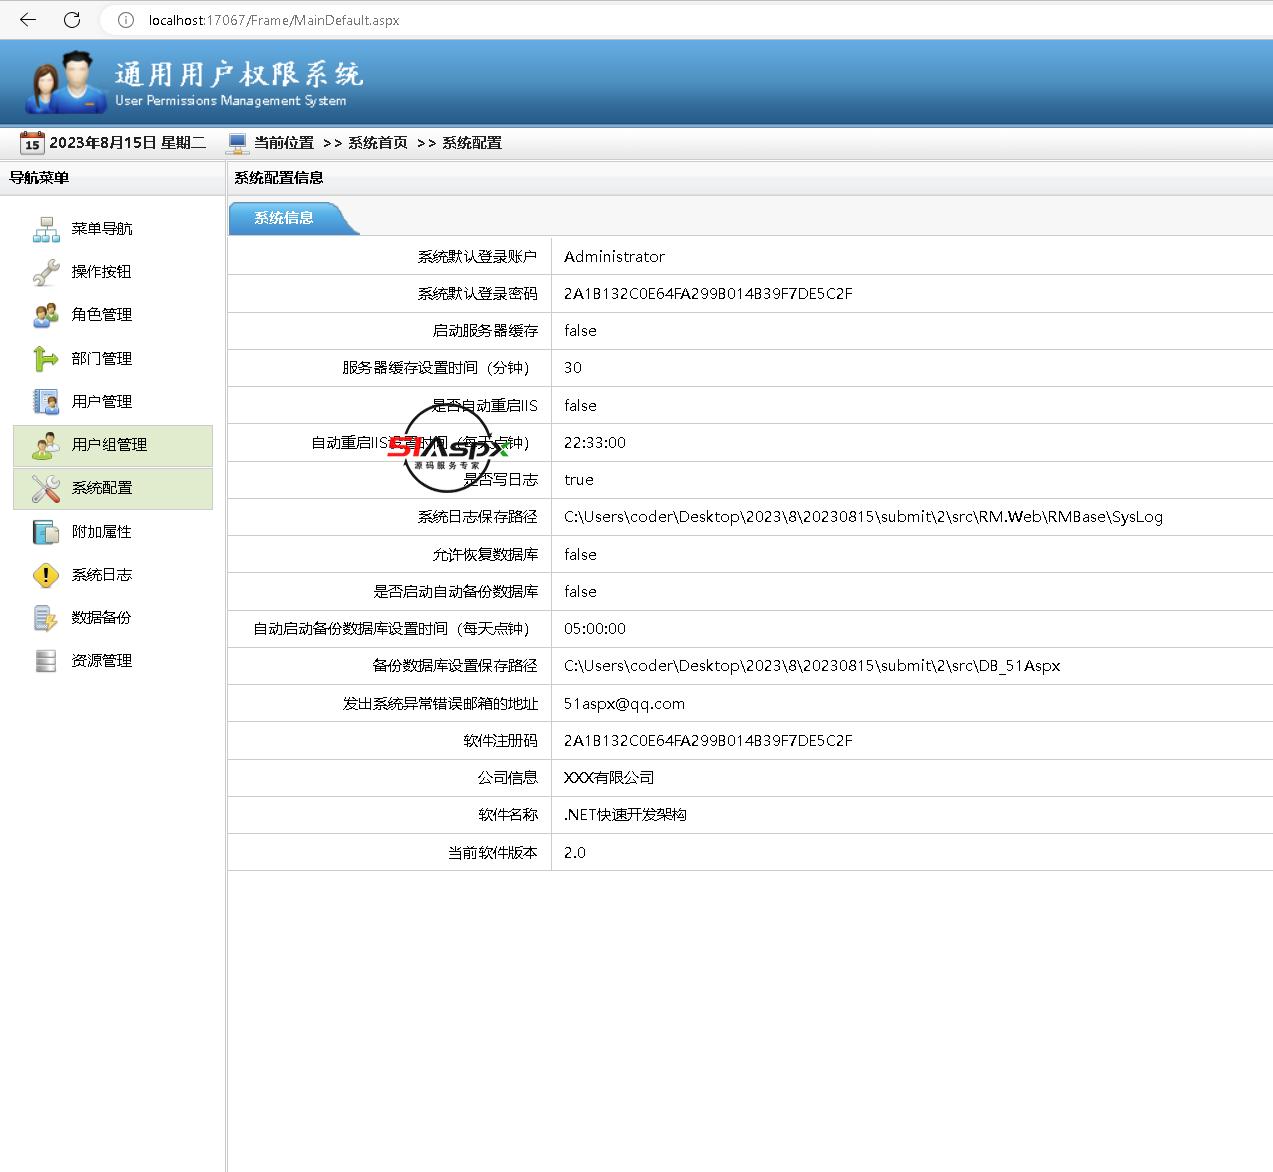
Task: Click the 系统日志保存路径 label
Action: 478,517
